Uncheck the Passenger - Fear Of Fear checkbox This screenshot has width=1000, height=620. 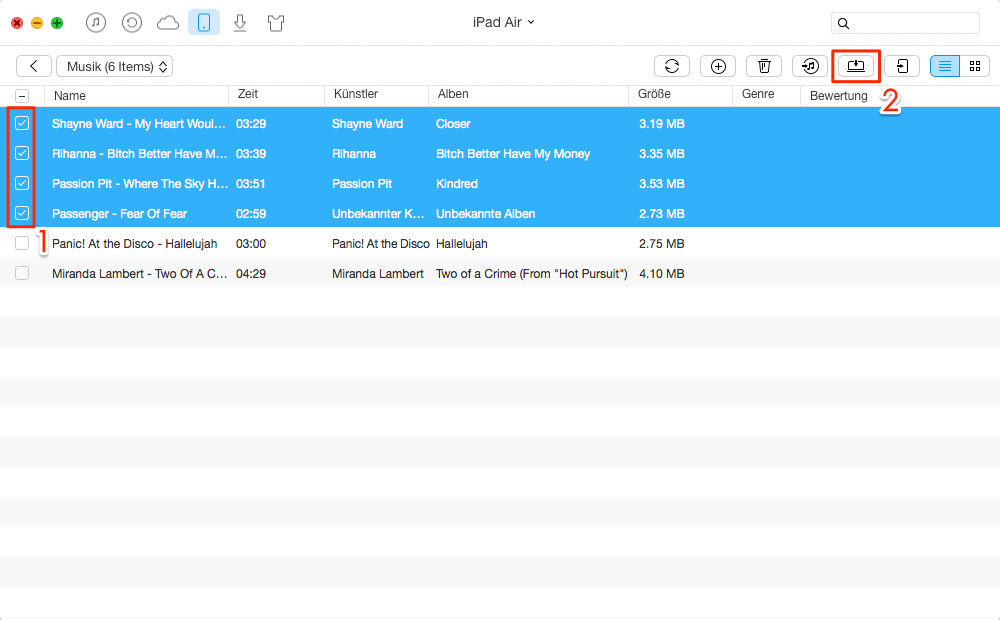coord(22,213)
